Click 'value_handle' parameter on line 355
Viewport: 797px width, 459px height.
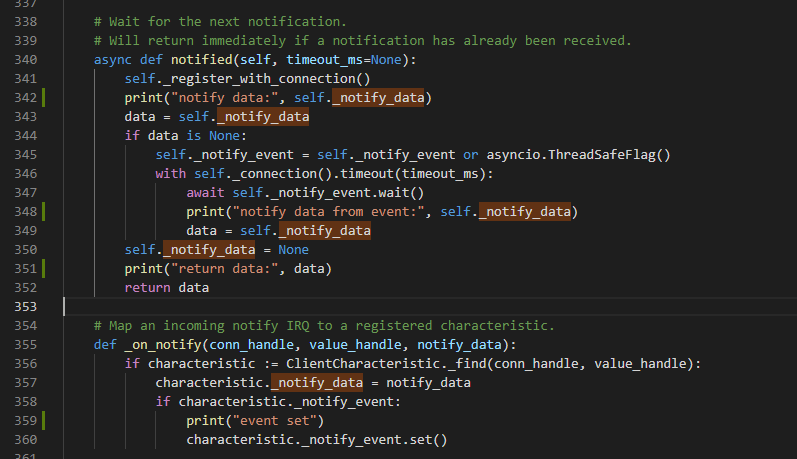355,345
